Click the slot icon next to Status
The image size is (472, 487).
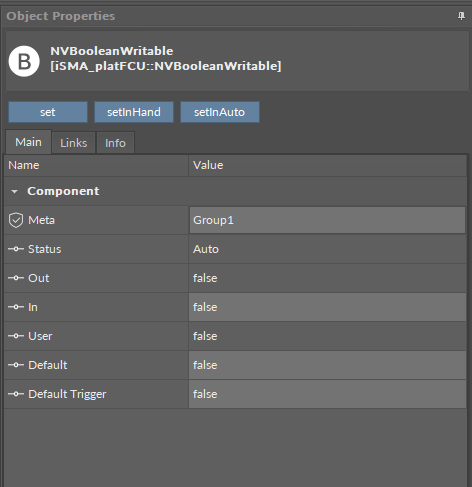click(x=16, y=249)
